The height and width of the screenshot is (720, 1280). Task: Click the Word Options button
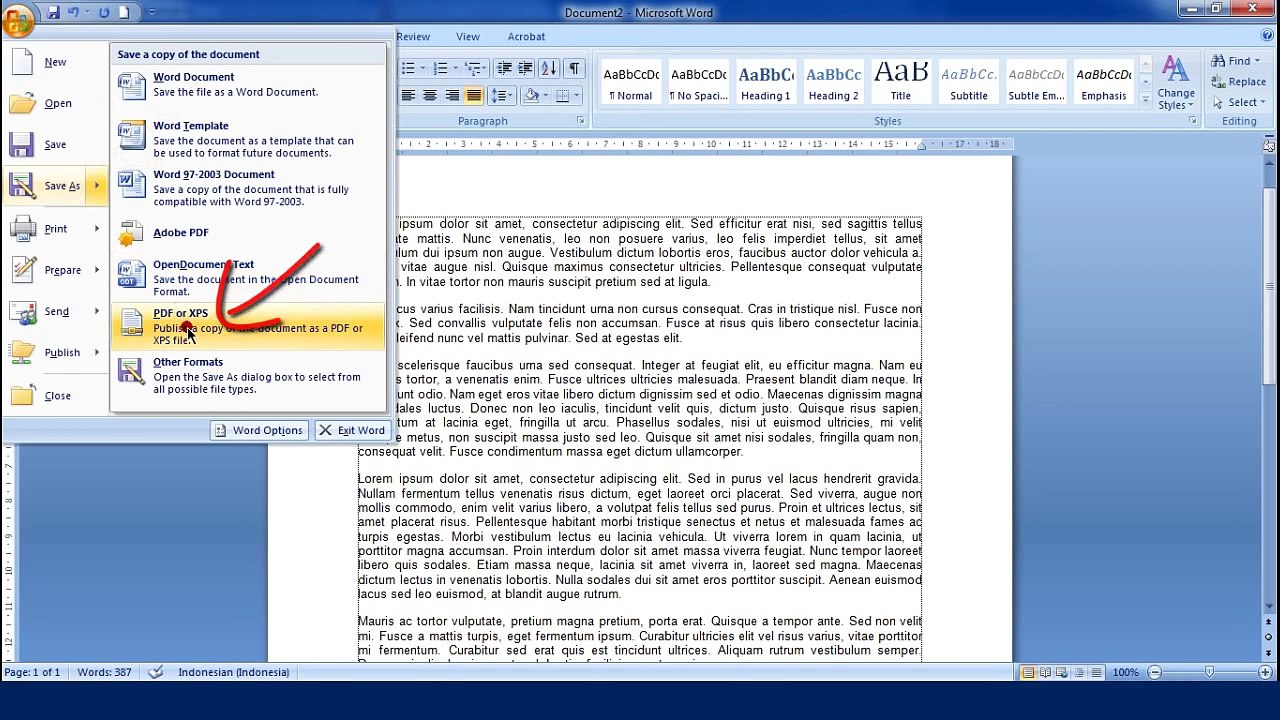(258, 431)
